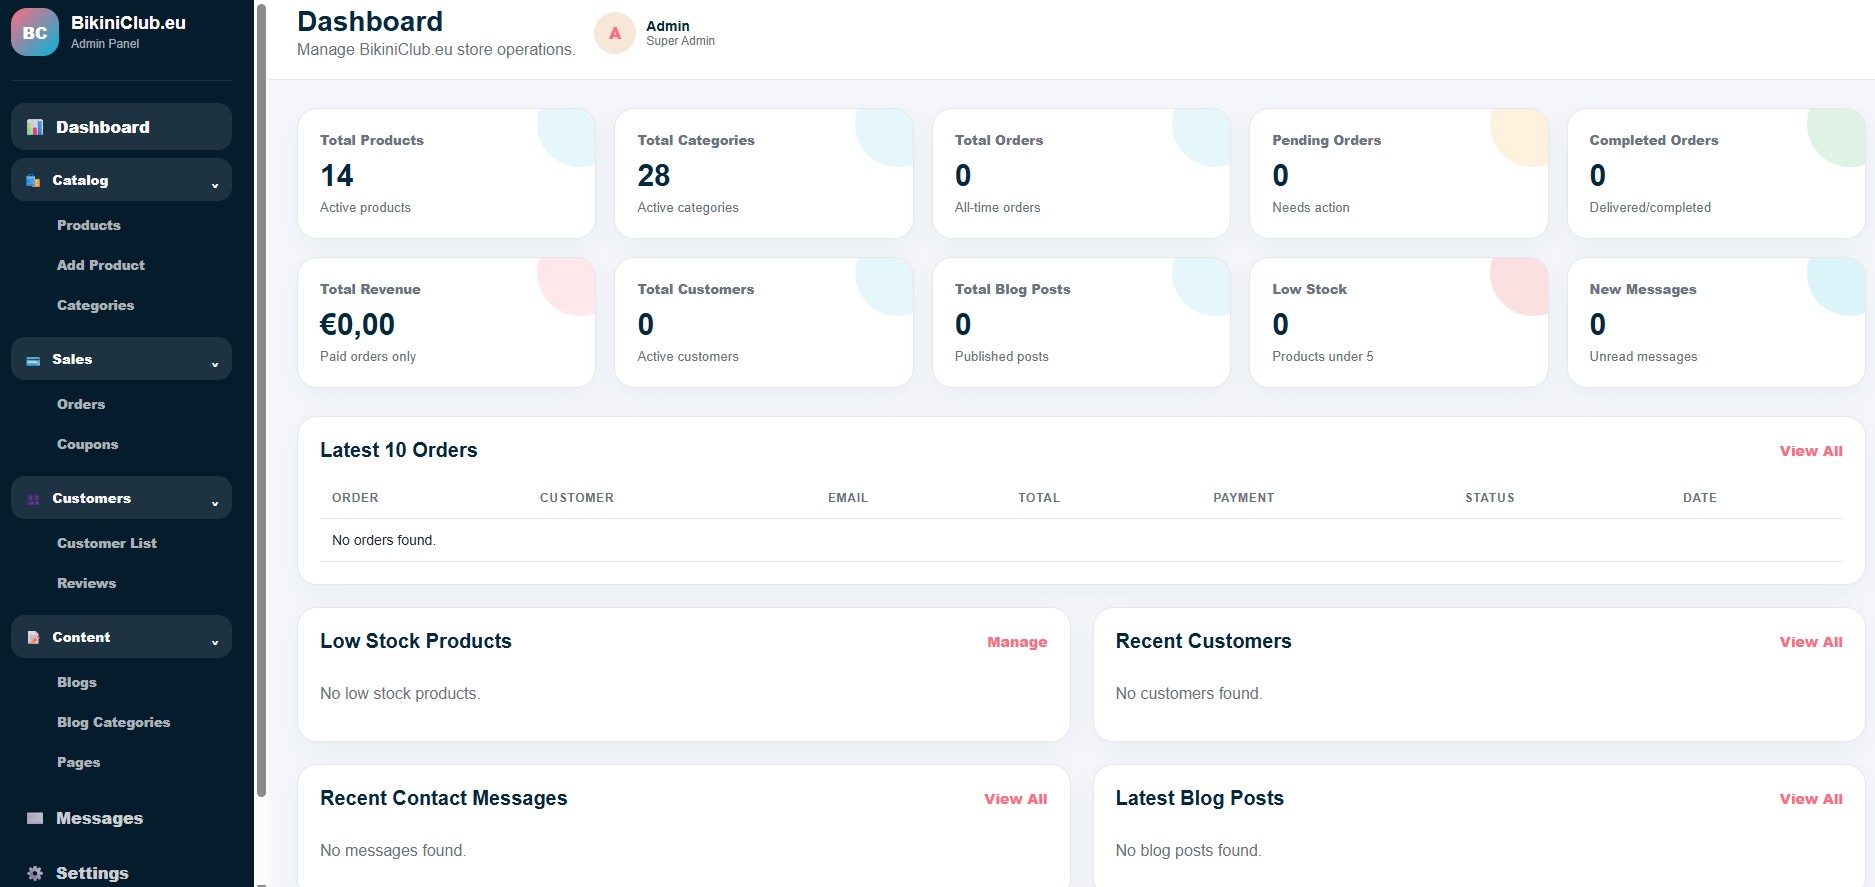The width and height of the screenshot is (1875, 887).
Task: Click the '€0,00' revenue value
Action: (x=357, y=325)
